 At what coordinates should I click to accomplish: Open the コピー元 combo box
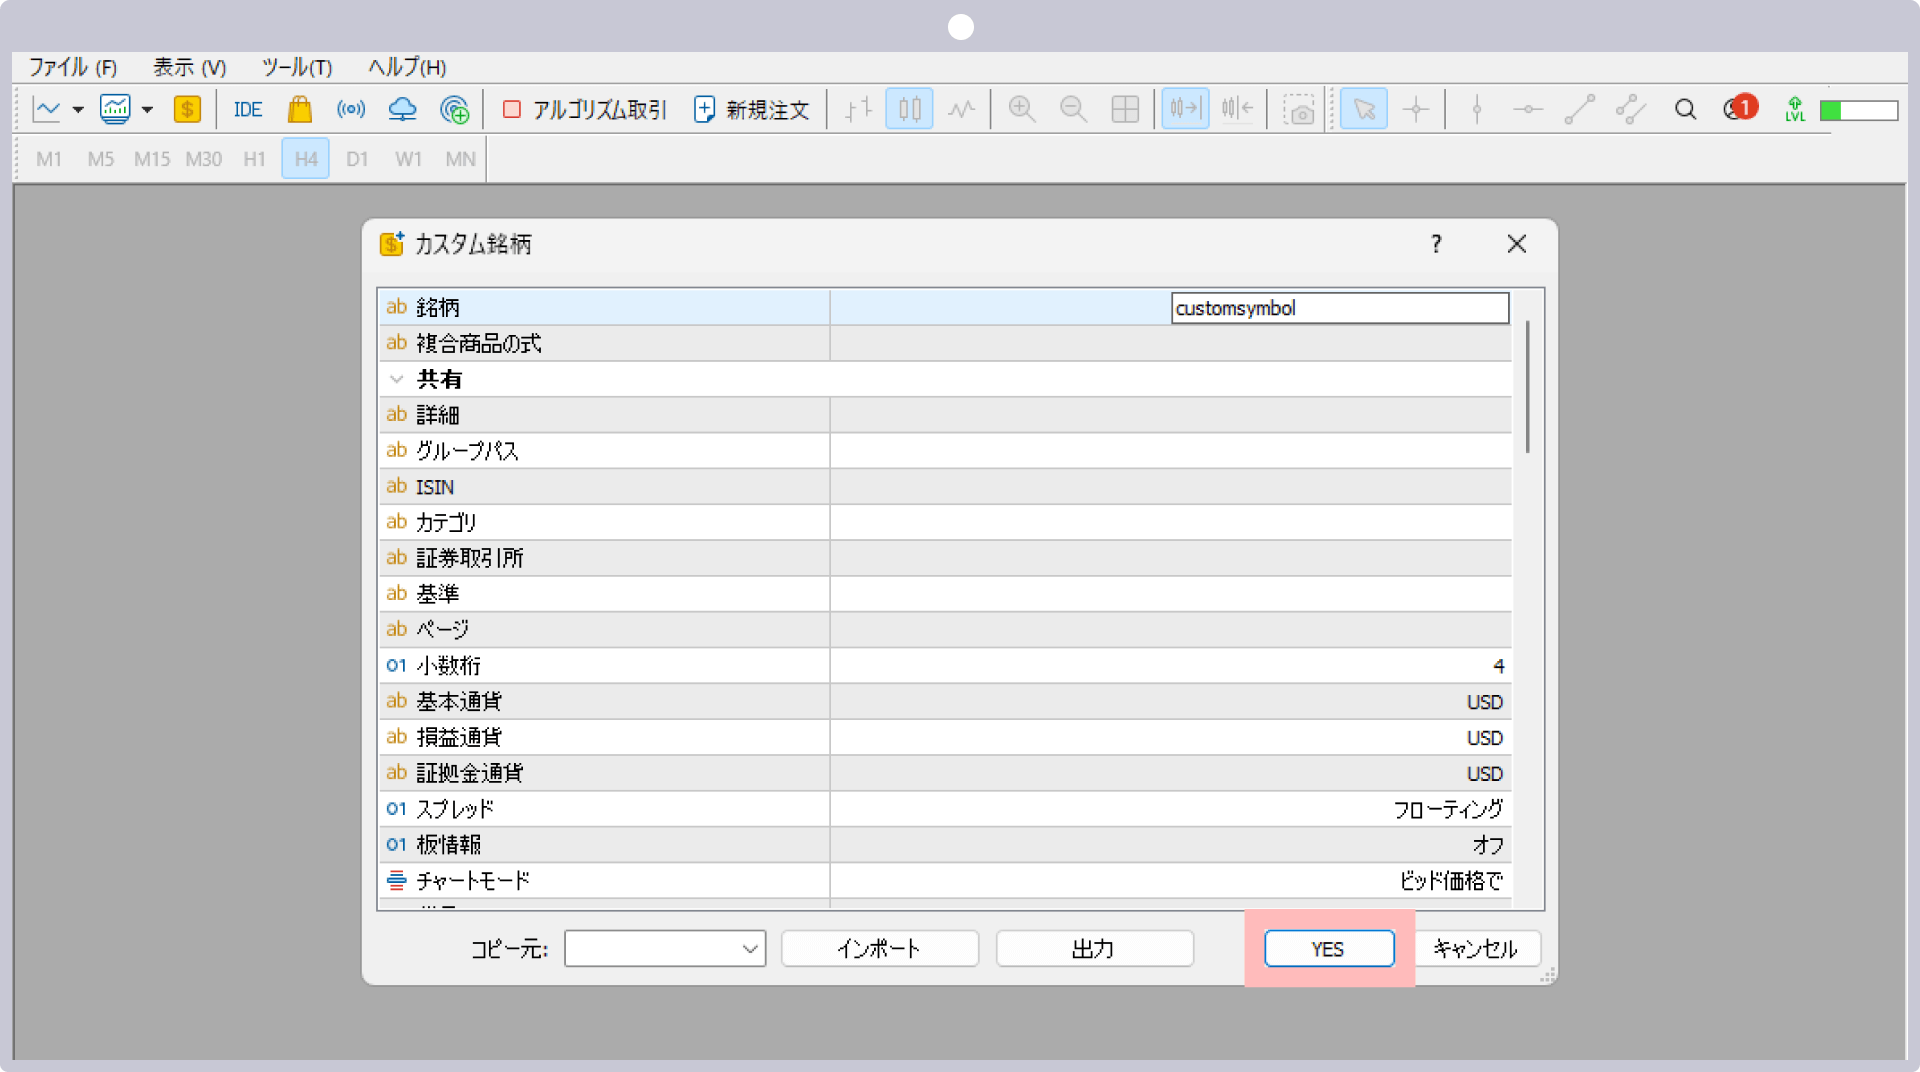[665, 948]
